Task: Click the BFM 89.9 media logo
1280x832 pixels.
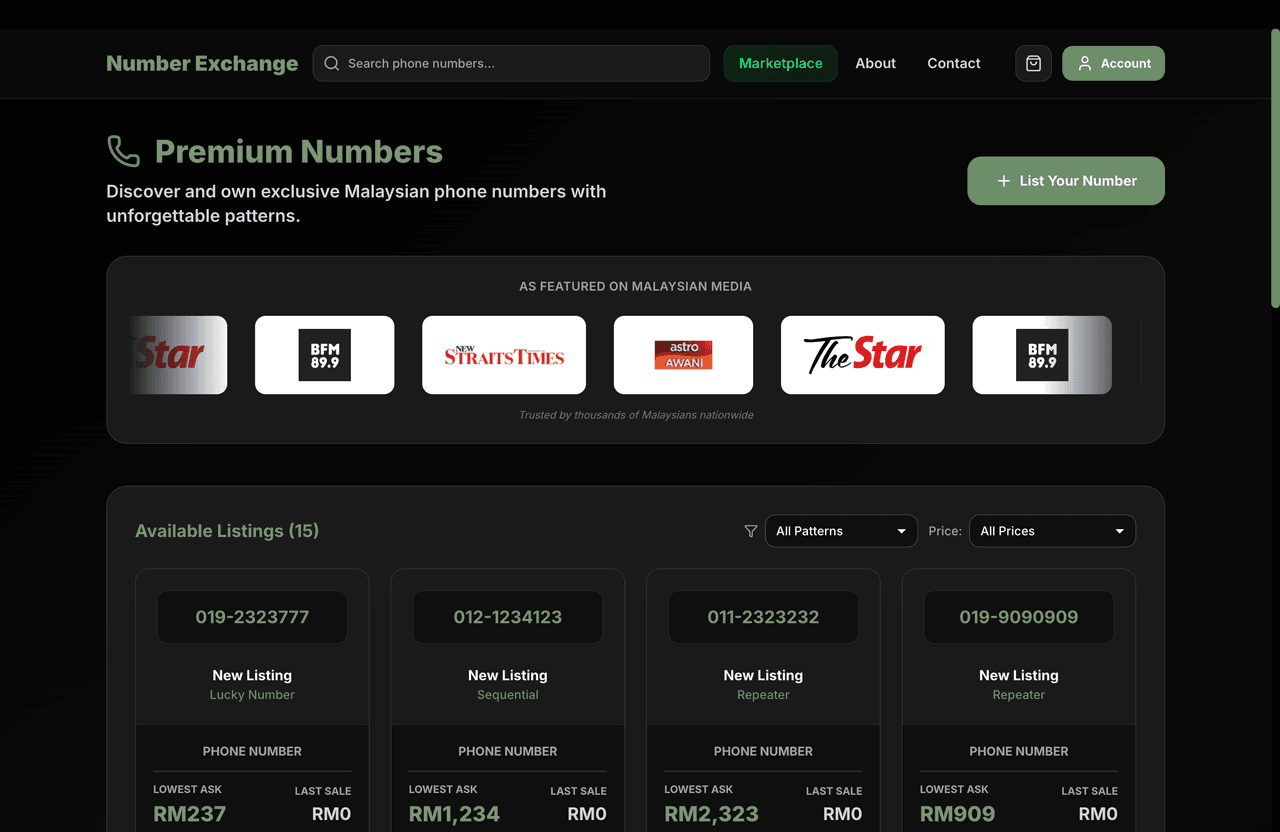Action: 324,354
